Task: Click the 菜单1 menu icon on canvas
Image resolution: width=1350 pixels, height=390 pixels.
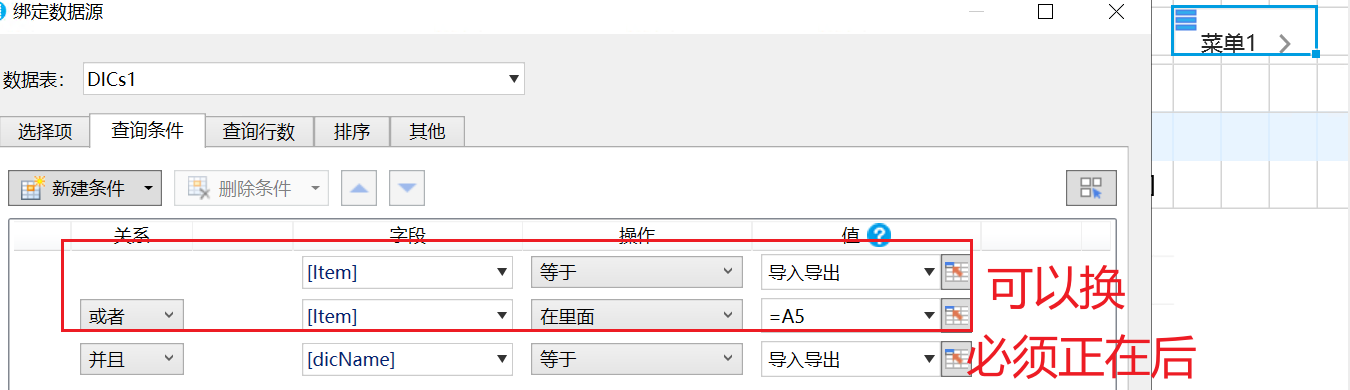Action: tap(1186, 19)
